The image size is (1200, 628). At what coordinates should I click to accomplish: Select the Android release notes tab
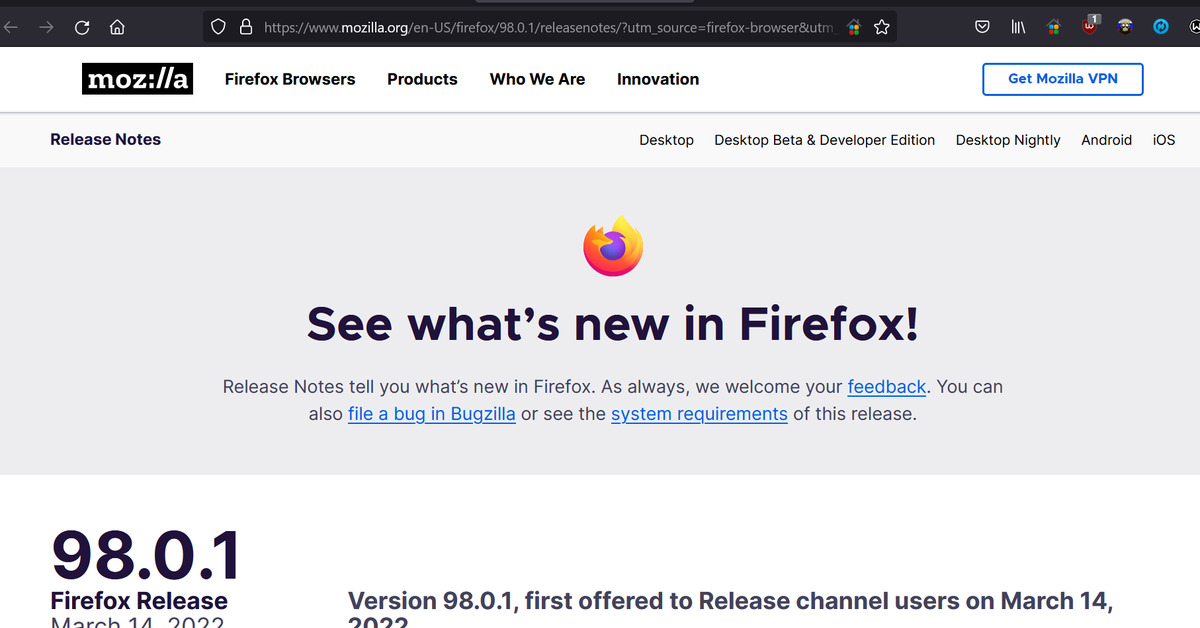1106,140
